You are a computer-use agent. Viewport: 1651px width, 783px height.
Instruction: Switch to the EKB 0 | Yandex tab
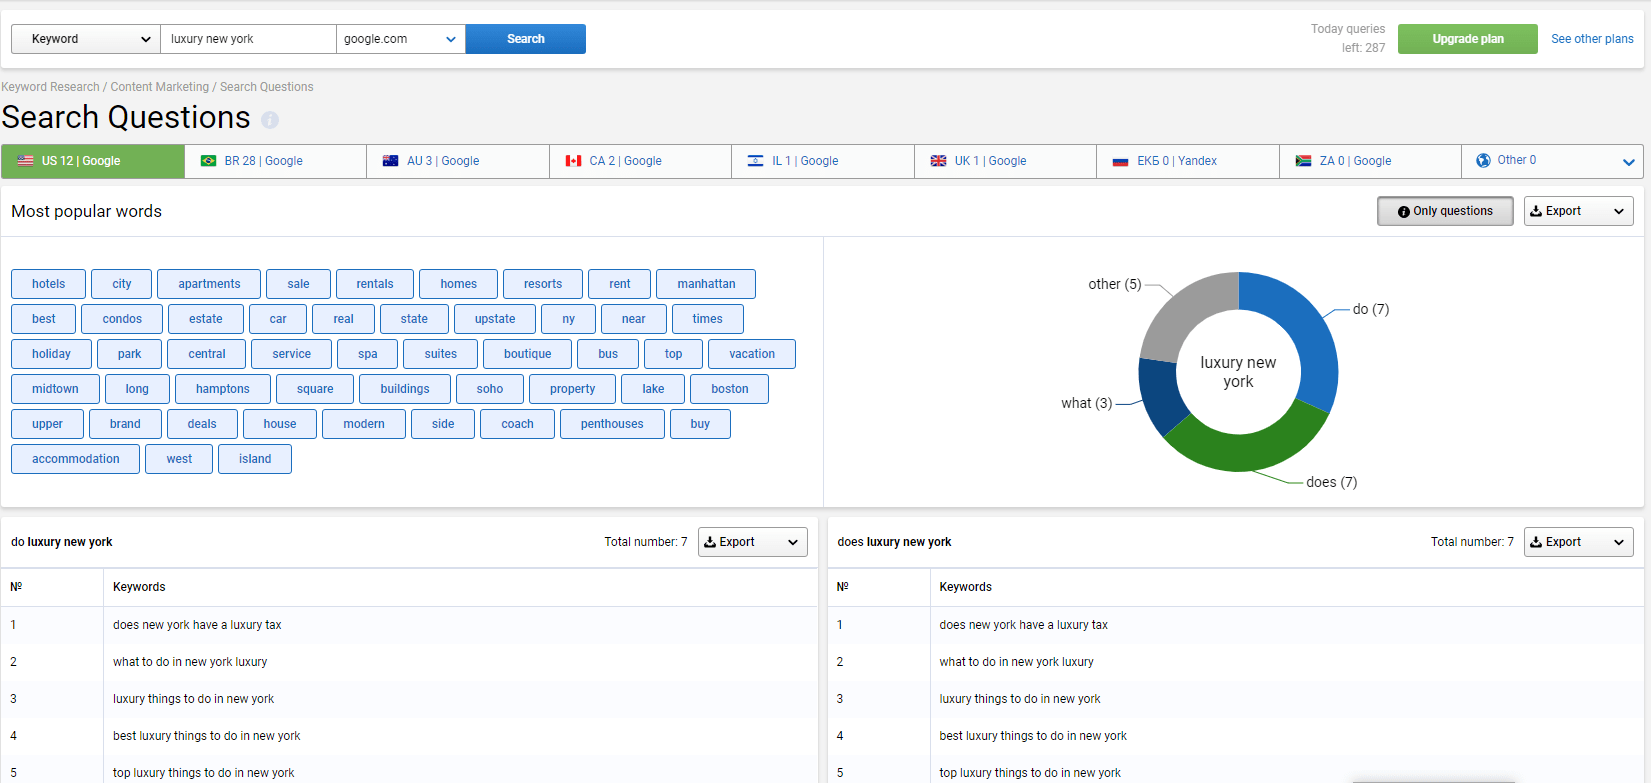[1188, 161]
